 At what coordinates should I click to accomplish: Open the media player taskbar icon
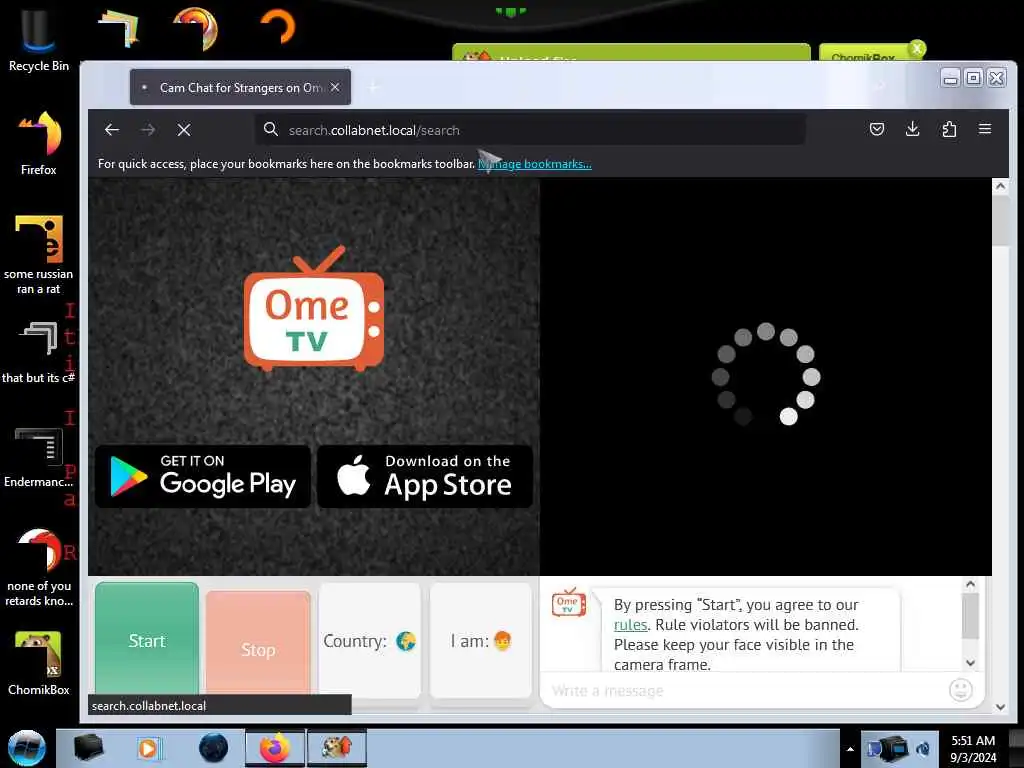[149, 748]
